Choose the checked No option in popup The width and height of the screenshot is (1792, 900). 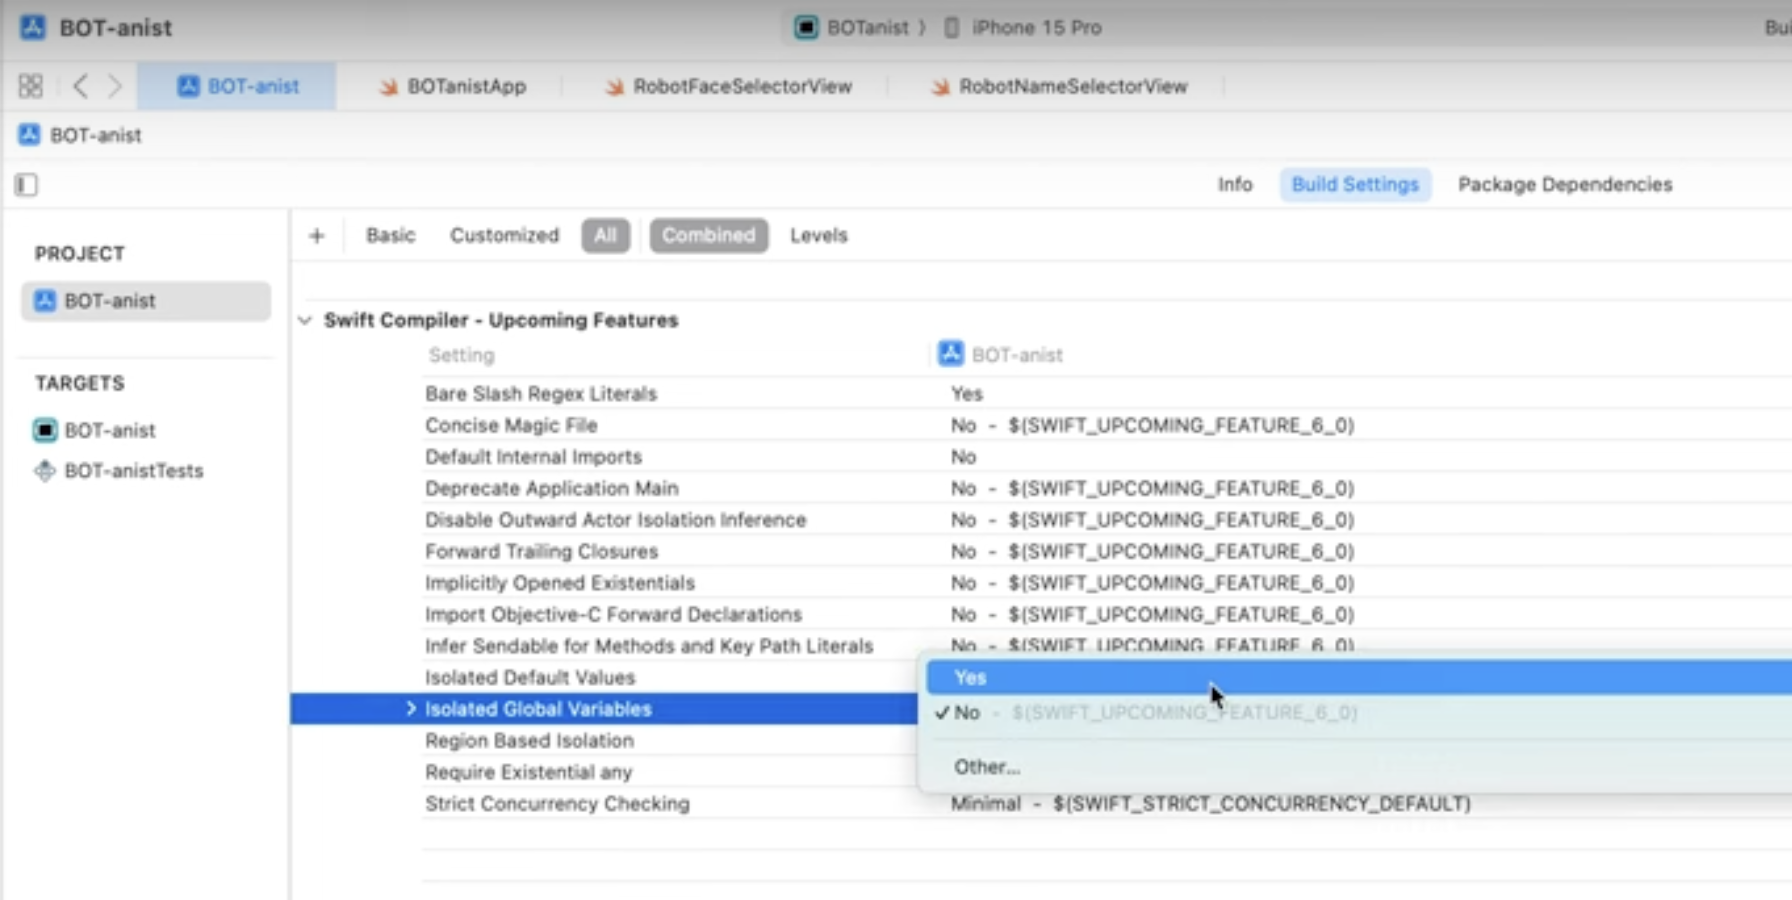coord(1359,712)
